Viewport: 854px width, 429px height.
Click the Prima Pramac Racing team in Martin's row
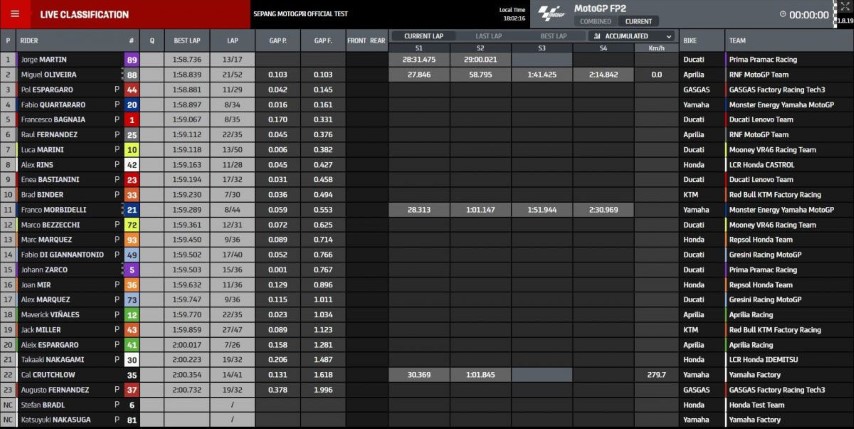762,59
